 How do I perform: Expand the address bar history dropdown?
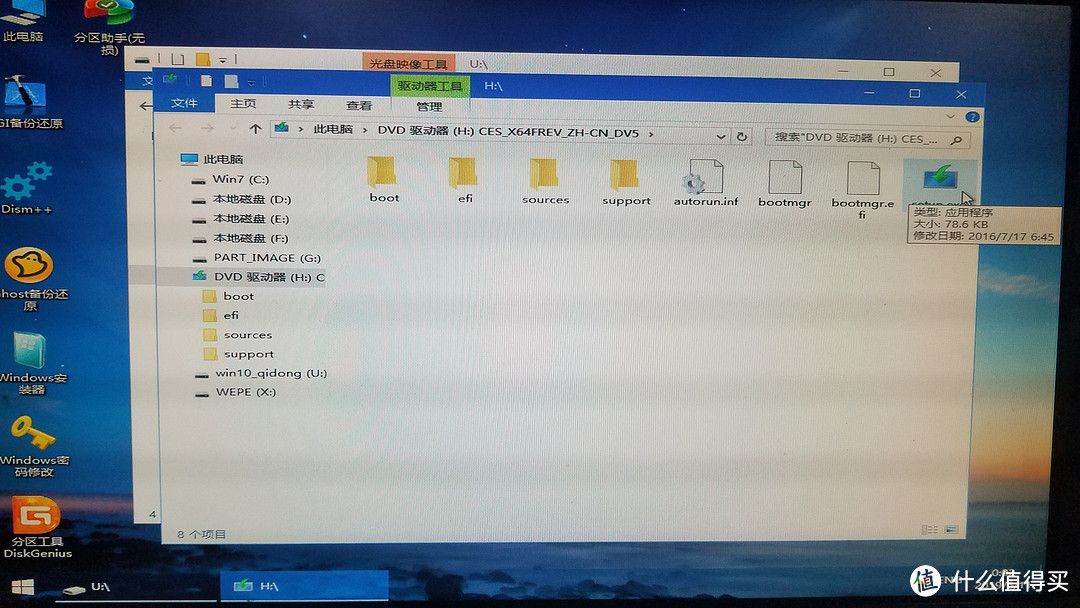point(722,136)
